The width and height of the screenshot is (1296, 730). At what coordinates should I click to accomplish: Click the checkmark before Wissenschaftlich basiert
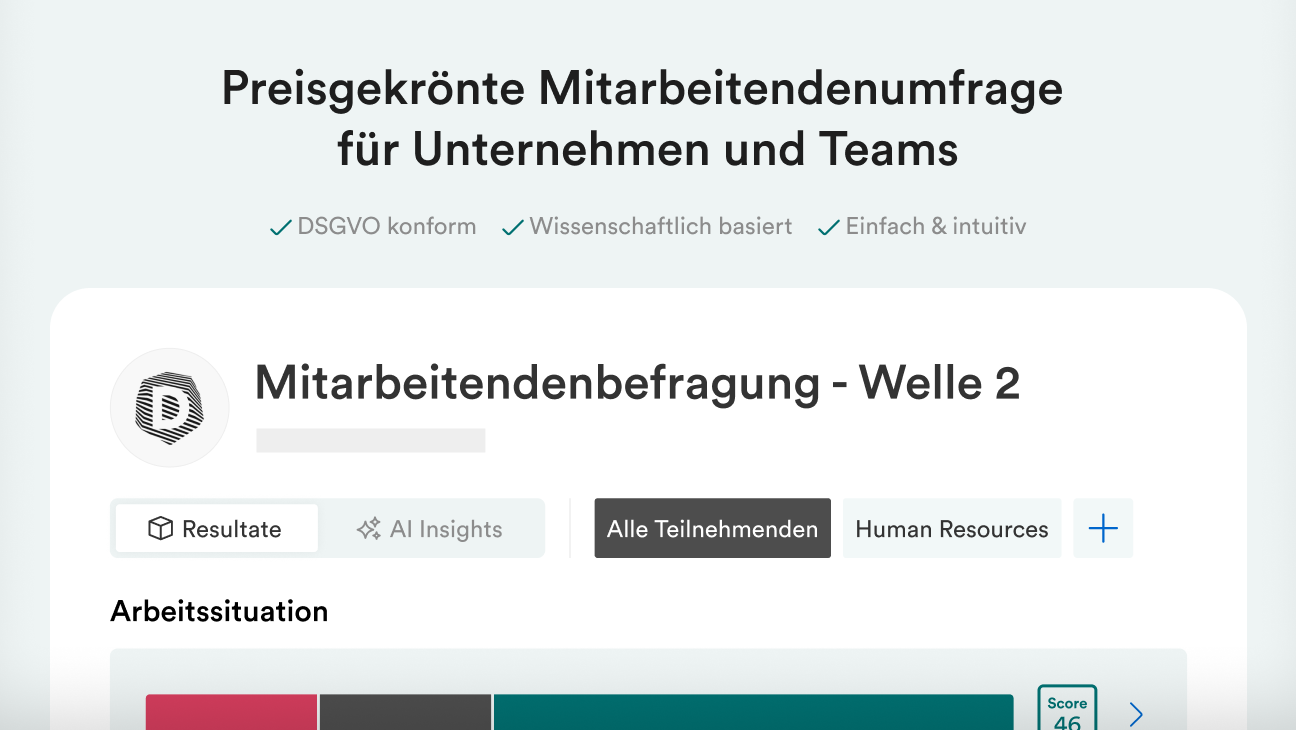click(513, 228)
